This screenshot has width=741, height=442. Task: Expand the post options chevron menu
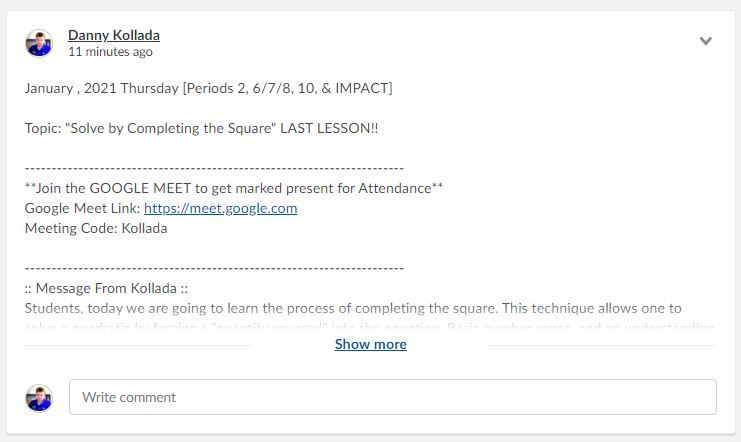tap(706, 42)
